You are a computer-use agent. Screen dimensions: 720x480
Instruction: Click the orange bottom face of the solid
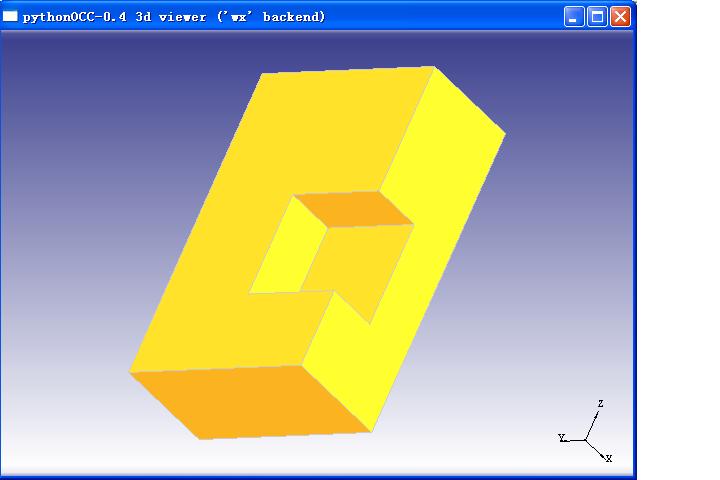(252, 402)
